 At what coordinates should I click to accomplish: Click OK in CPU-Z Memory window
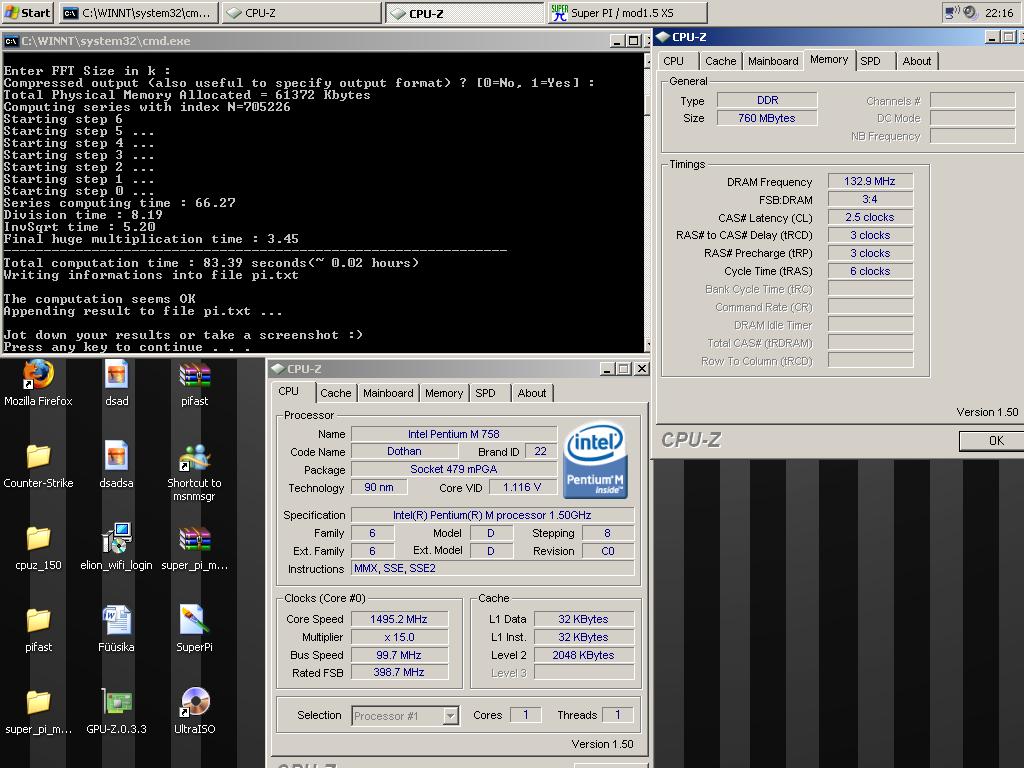[x=995, y=441]
